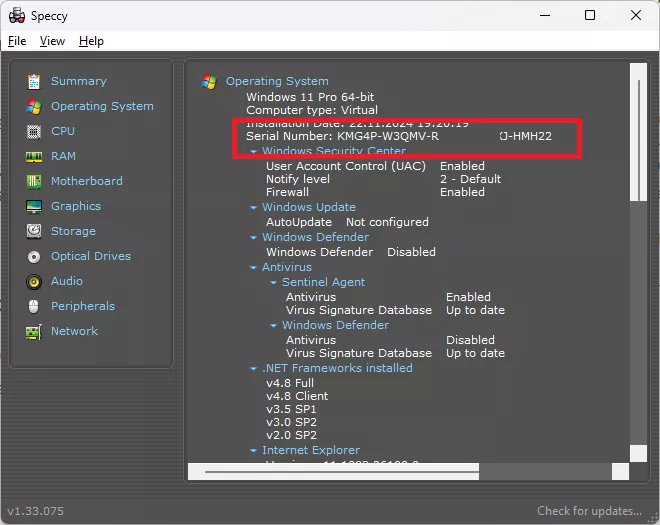This screenshot has height=525, width=660.
Task: Open the View menu
Action: point(52,41)
